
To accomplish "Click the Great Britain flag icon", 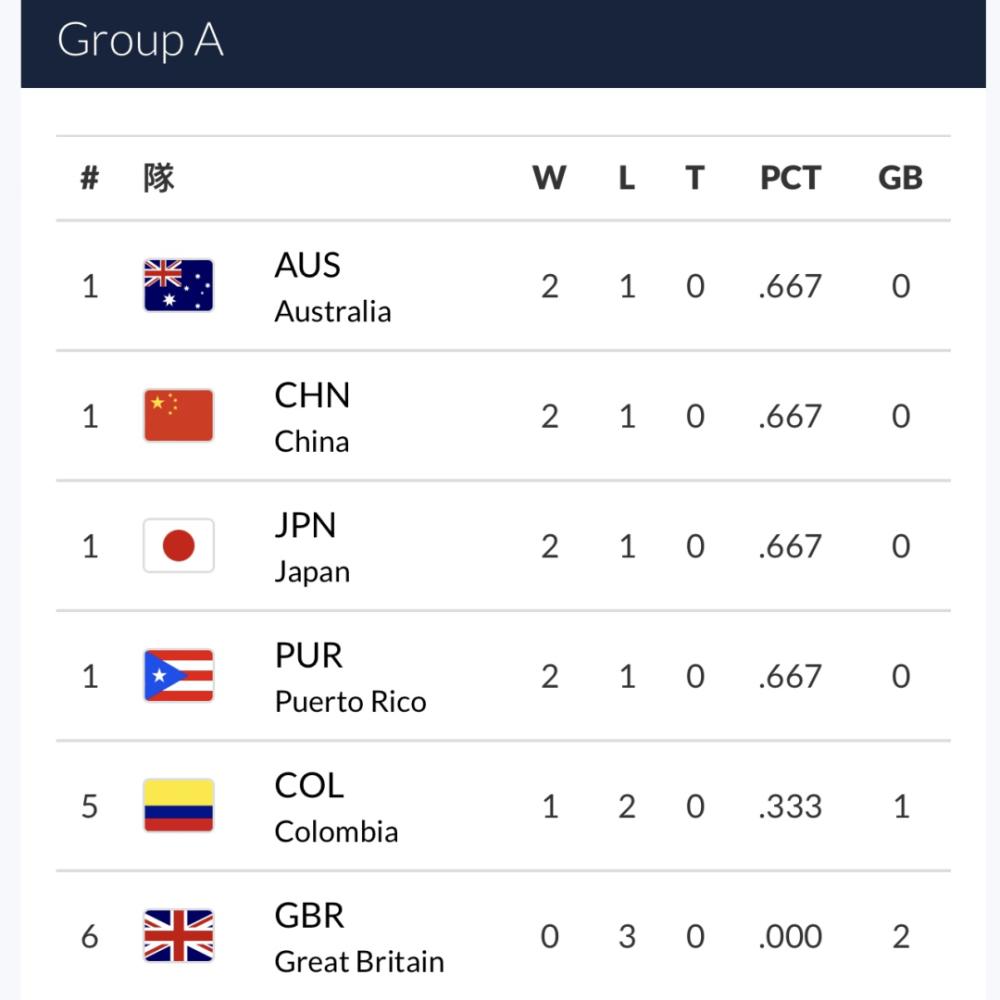I will (179, 936).
